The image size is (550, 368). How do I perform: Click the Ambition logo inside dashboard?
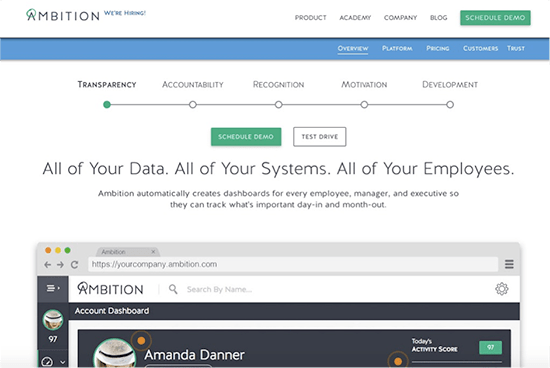click(110, 289)
